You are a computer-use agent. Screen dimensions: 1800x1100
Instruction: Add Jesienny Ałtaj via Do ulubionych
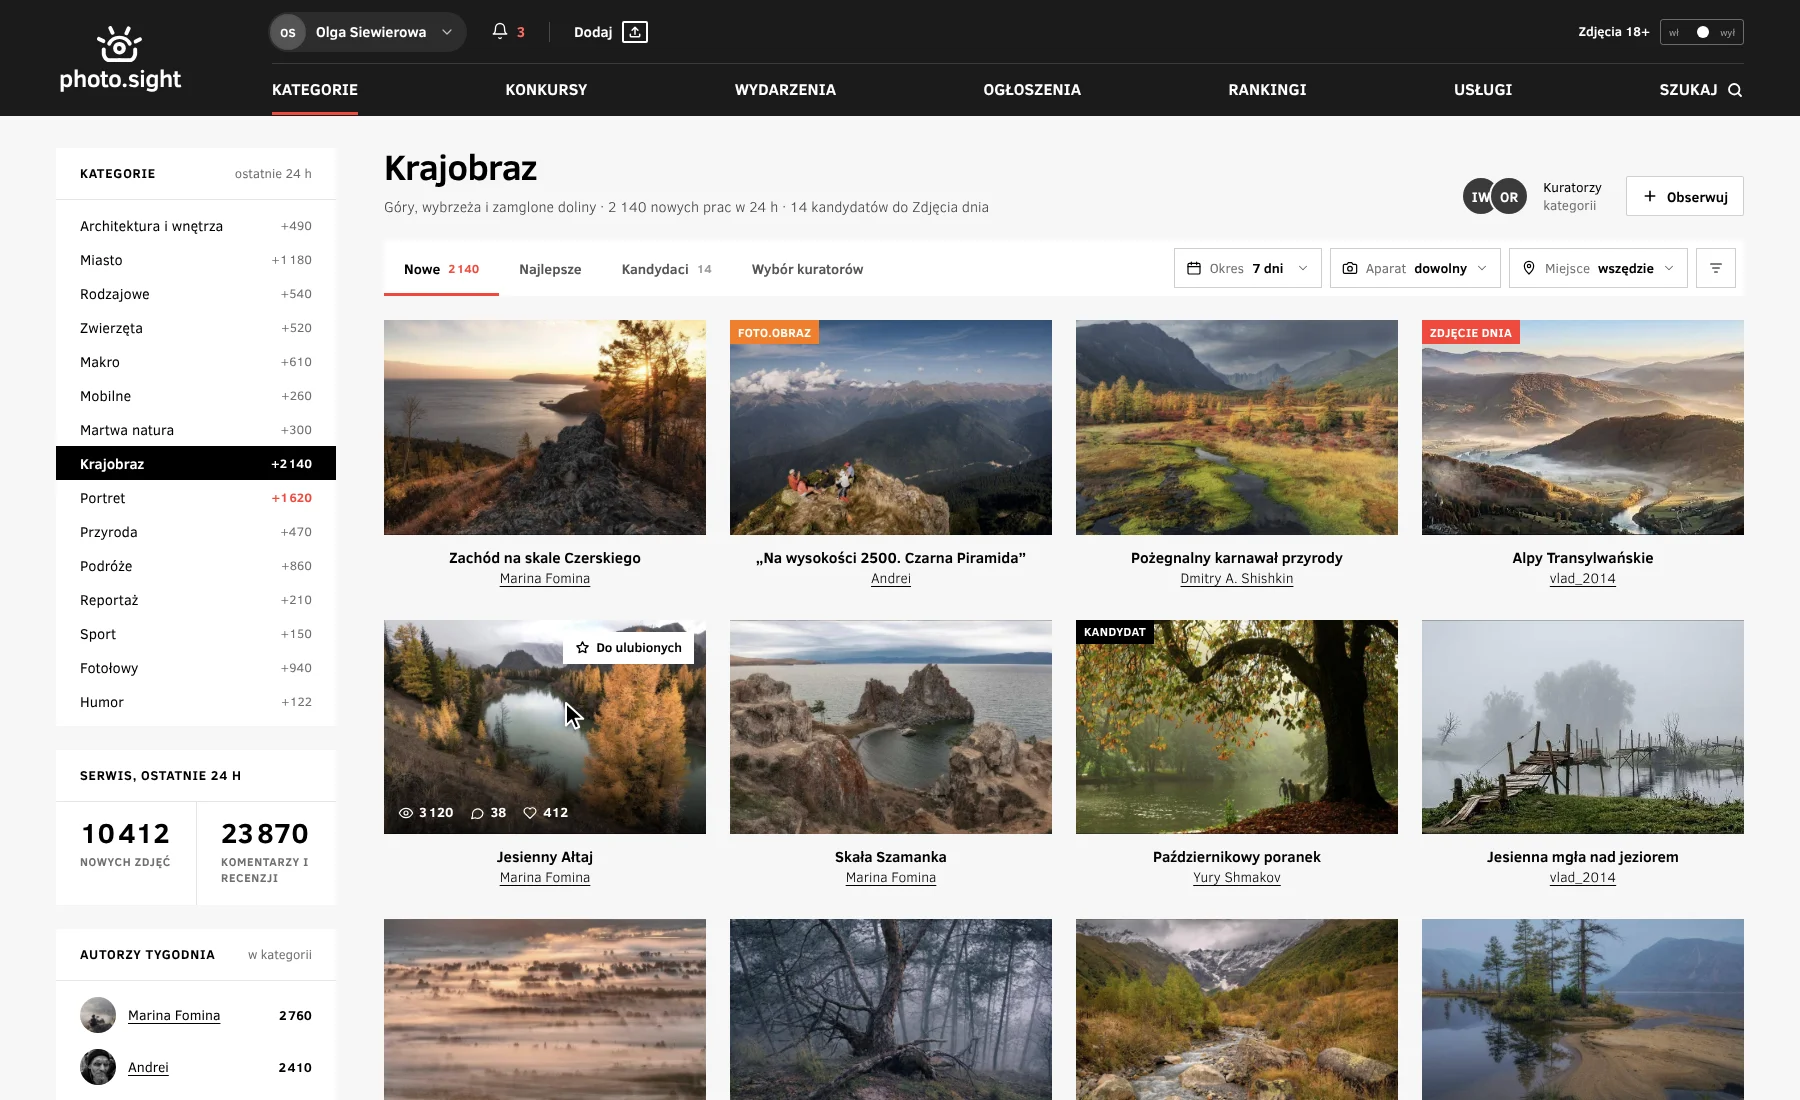click(x=629, y=648)
